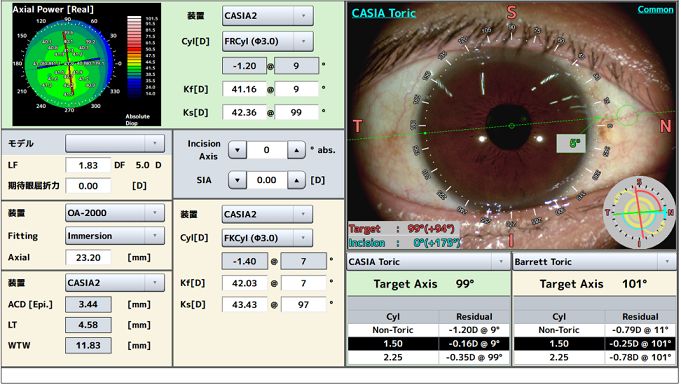Click the LF 1.83 field
Image resolution: width=681 pixels, height=385 pixels.
tap(88, 166)
